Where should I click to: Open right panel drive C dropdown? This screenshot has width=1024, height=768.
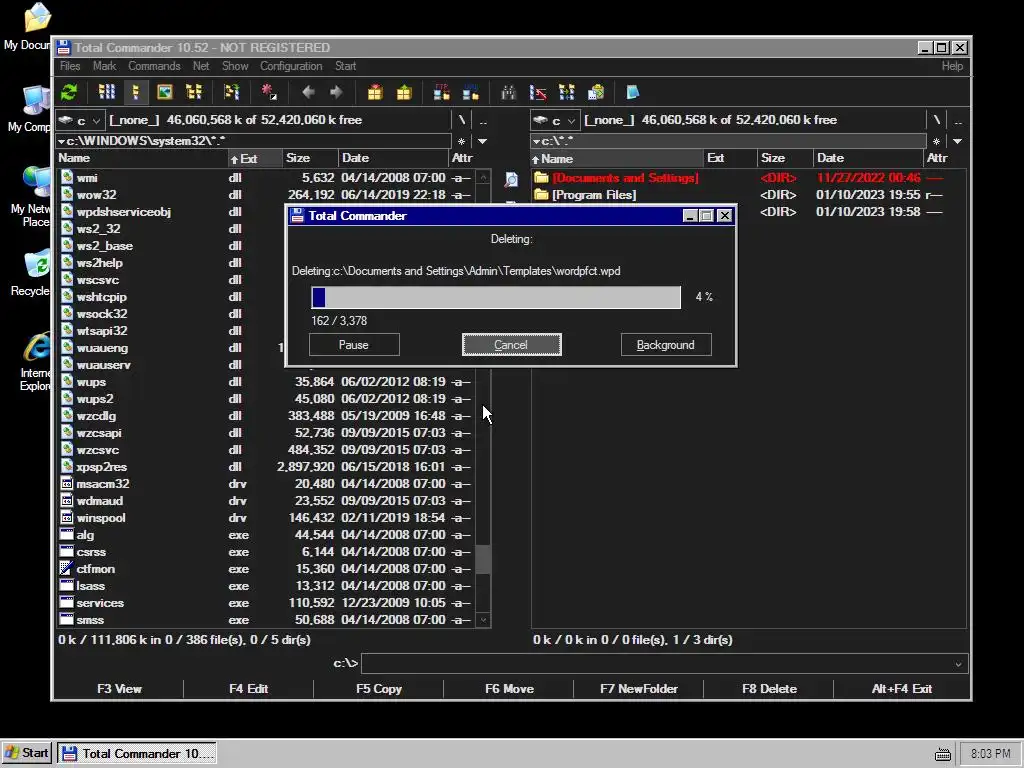(x=554, y=120)
